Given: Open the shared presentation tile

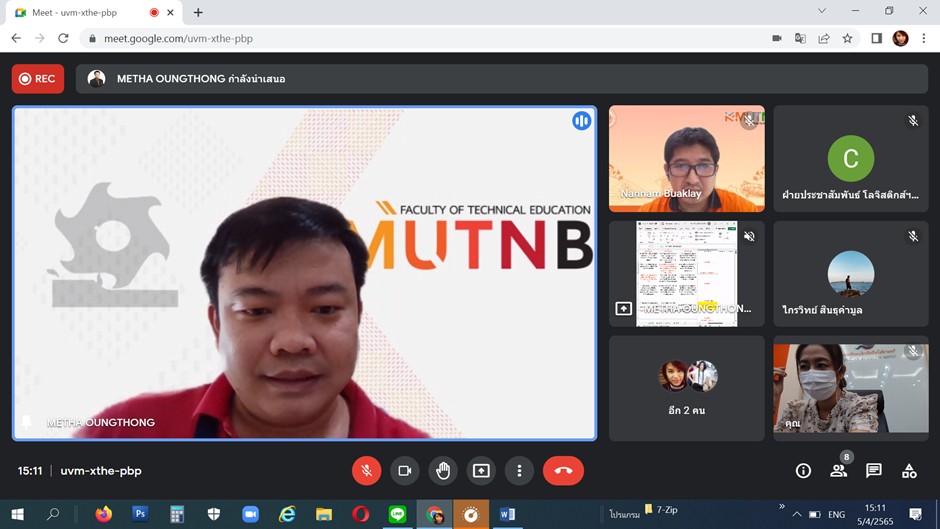Looking at the screenshot, I should (x=686, y=273).
